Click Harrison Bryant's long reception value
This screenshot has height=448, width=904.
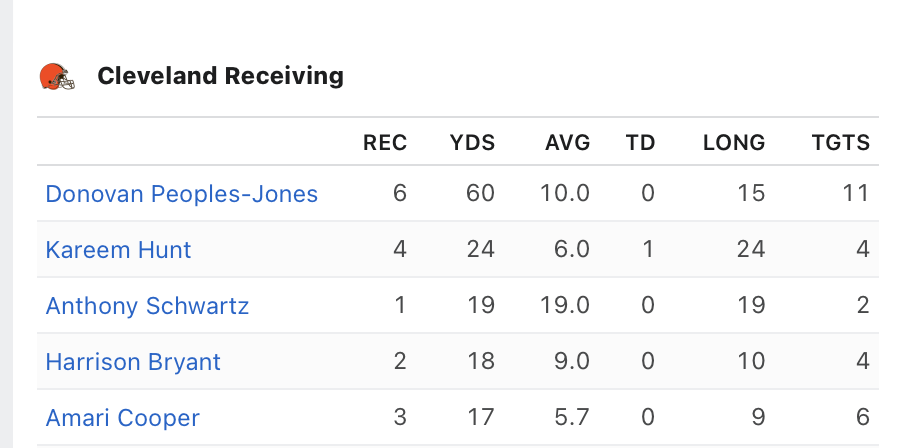[x=751, y=361]
